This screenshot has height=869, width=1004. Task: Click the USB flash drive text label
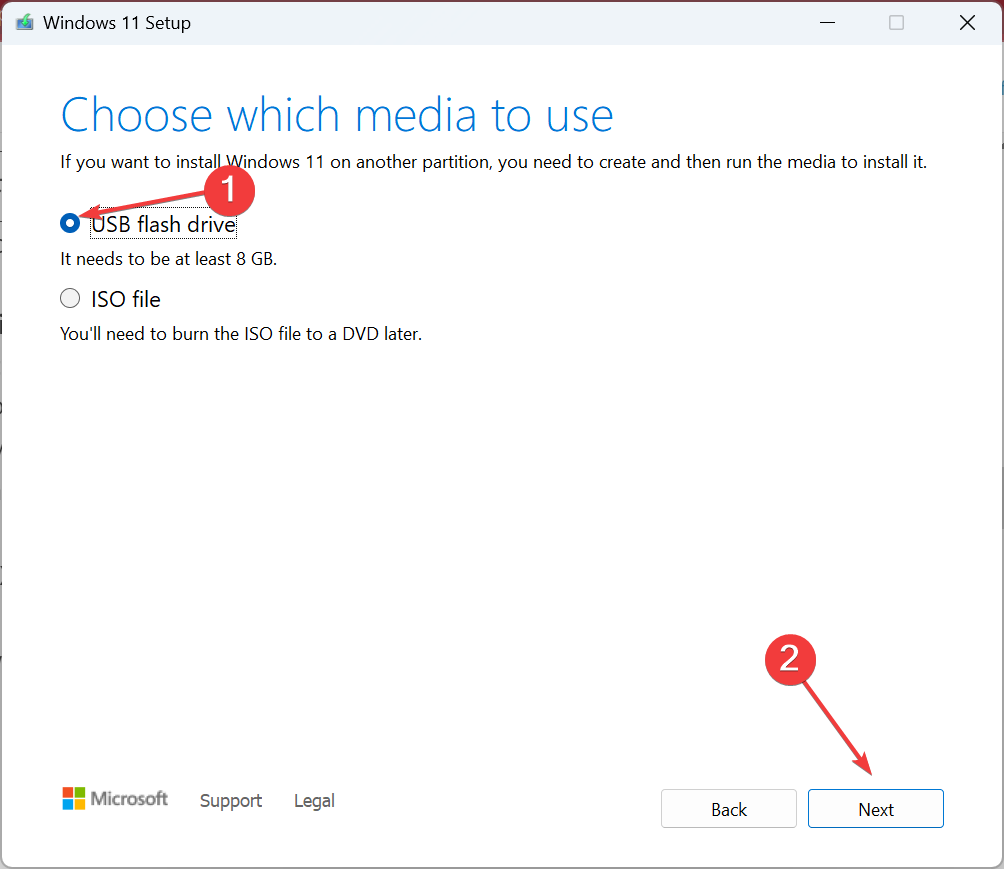(163, 224)
